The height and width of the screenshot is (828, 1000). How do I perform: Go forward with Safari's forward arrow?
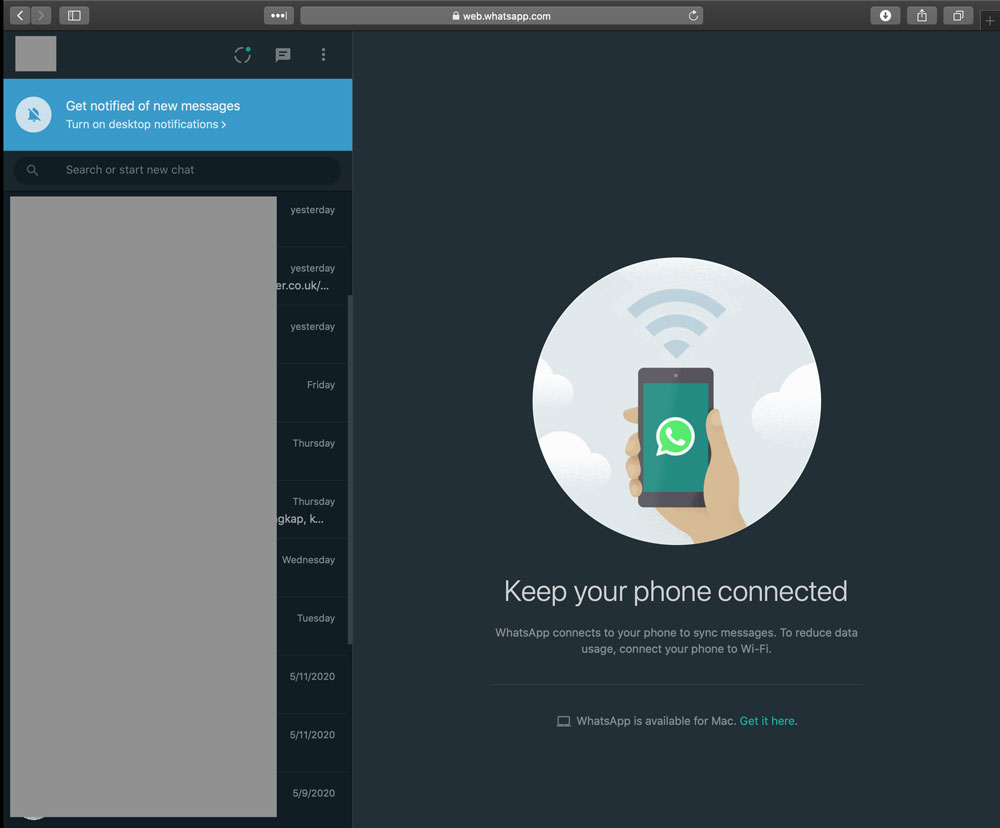[41, 15]
